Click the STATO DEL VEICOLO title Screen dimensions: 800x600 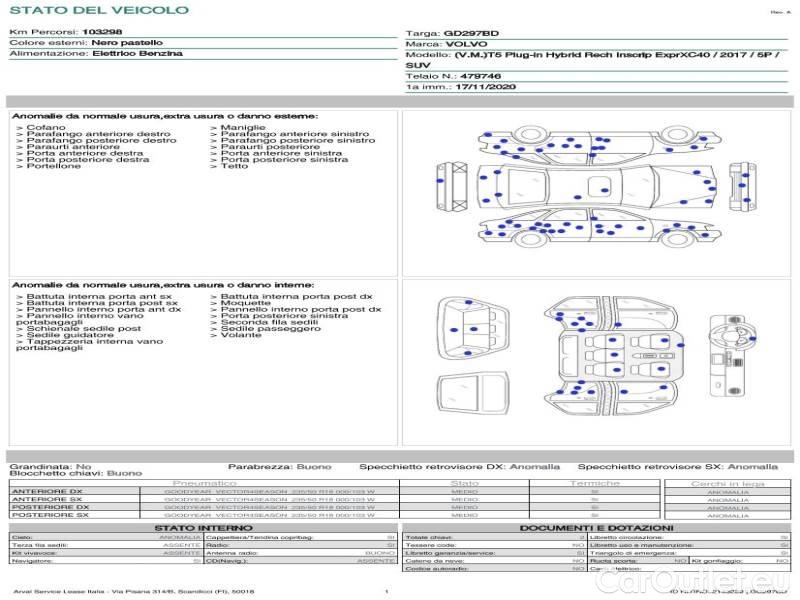[99, 11]
